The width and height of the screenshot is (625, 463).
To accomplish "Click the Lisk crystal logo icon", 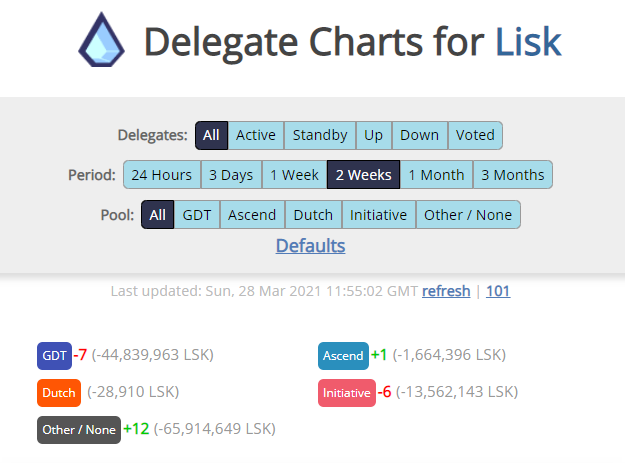I will click(x=102, y=40).
